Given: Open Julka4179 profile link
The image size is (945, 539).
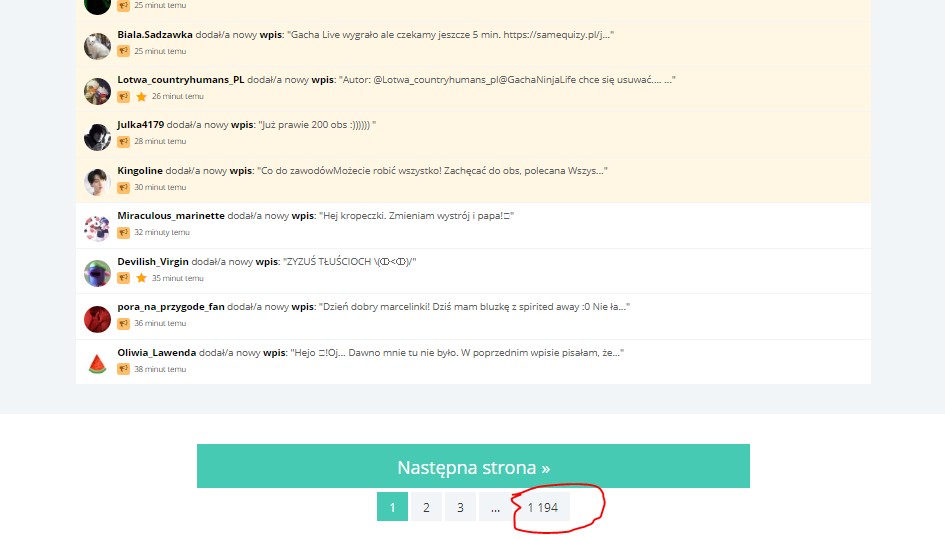Looking at the screenshot, I should pyautogui.click(x=140, y=125).
